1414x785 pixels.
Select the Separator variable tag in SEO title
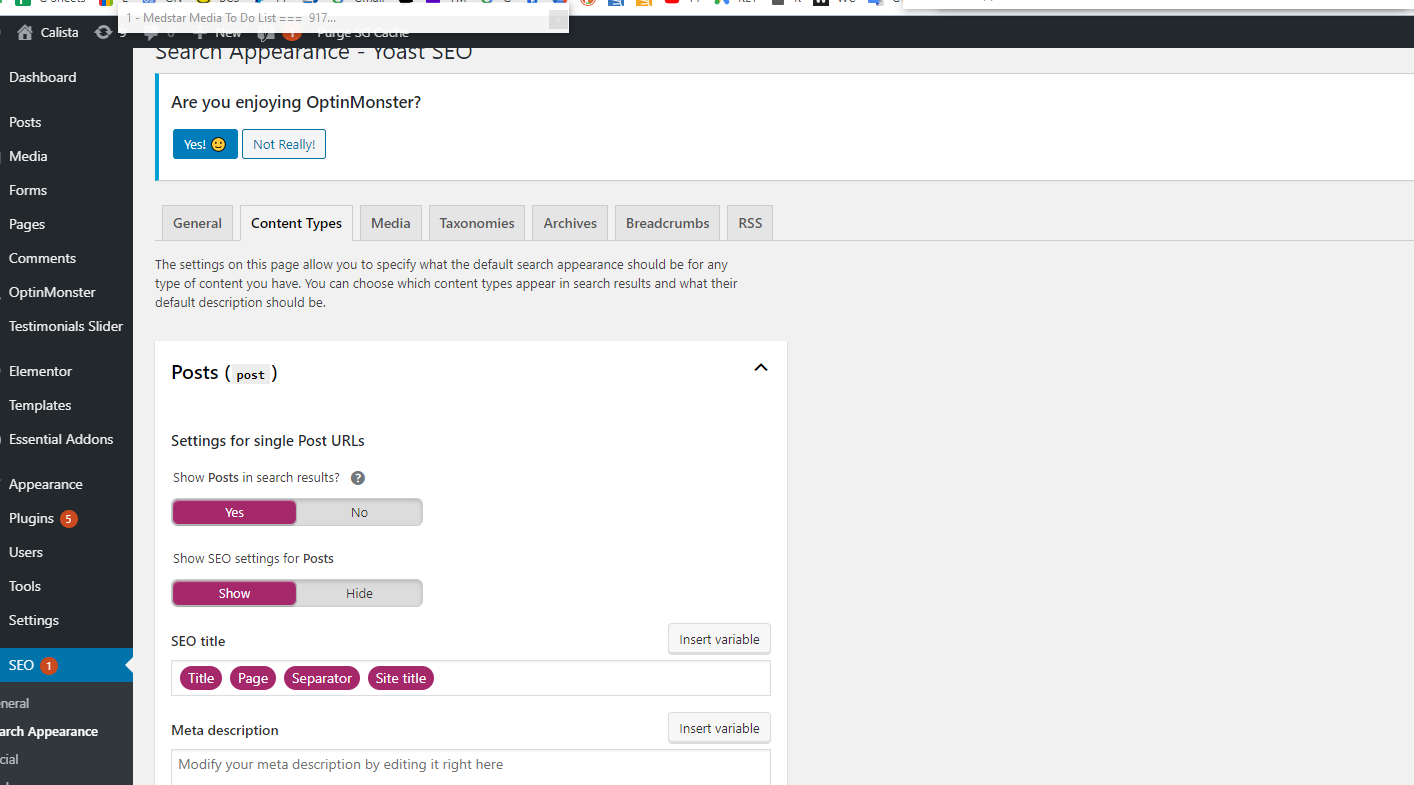[x=322, y=678]
